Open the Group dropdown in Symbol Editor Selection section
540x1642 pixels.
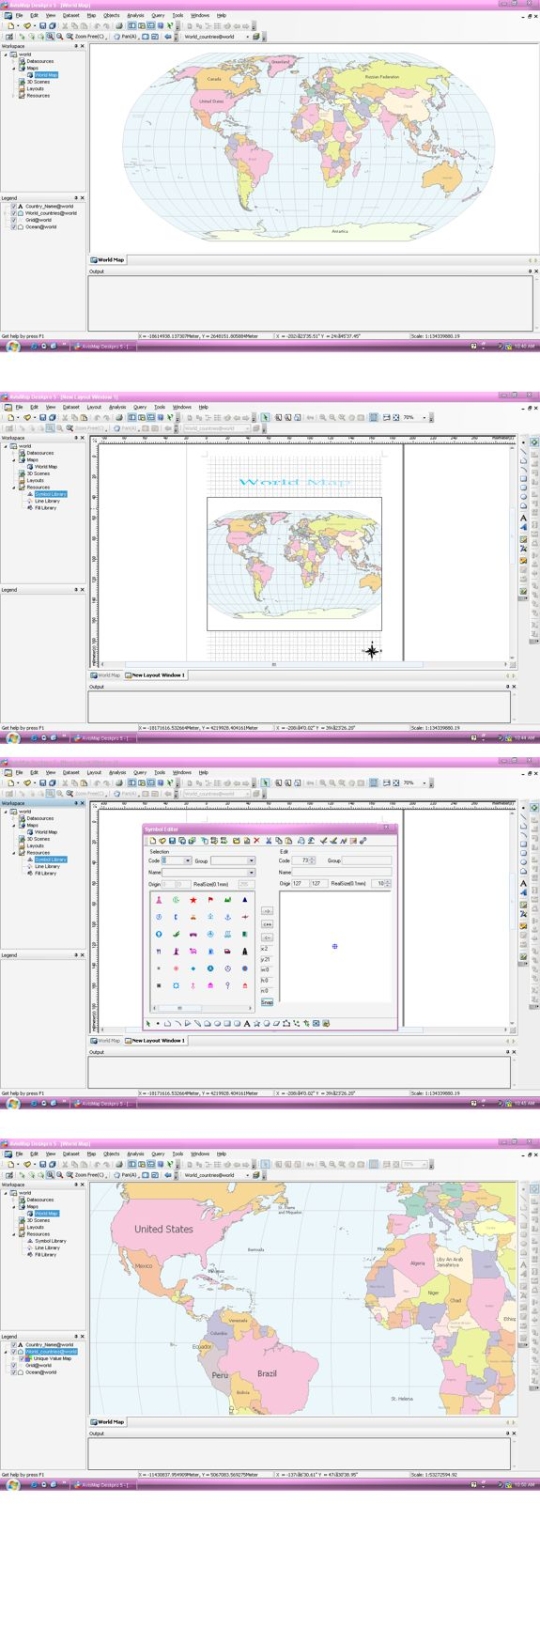251,860
